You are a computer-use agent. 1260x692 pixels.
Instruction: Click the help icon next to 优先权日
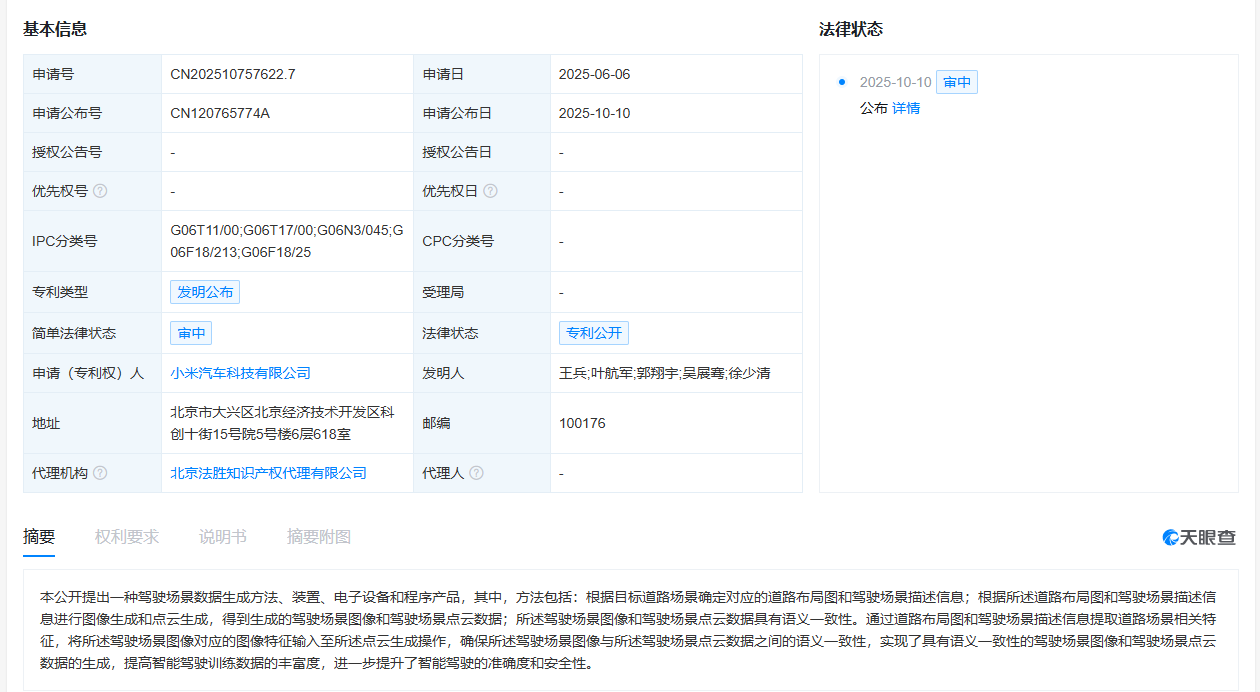492,191
